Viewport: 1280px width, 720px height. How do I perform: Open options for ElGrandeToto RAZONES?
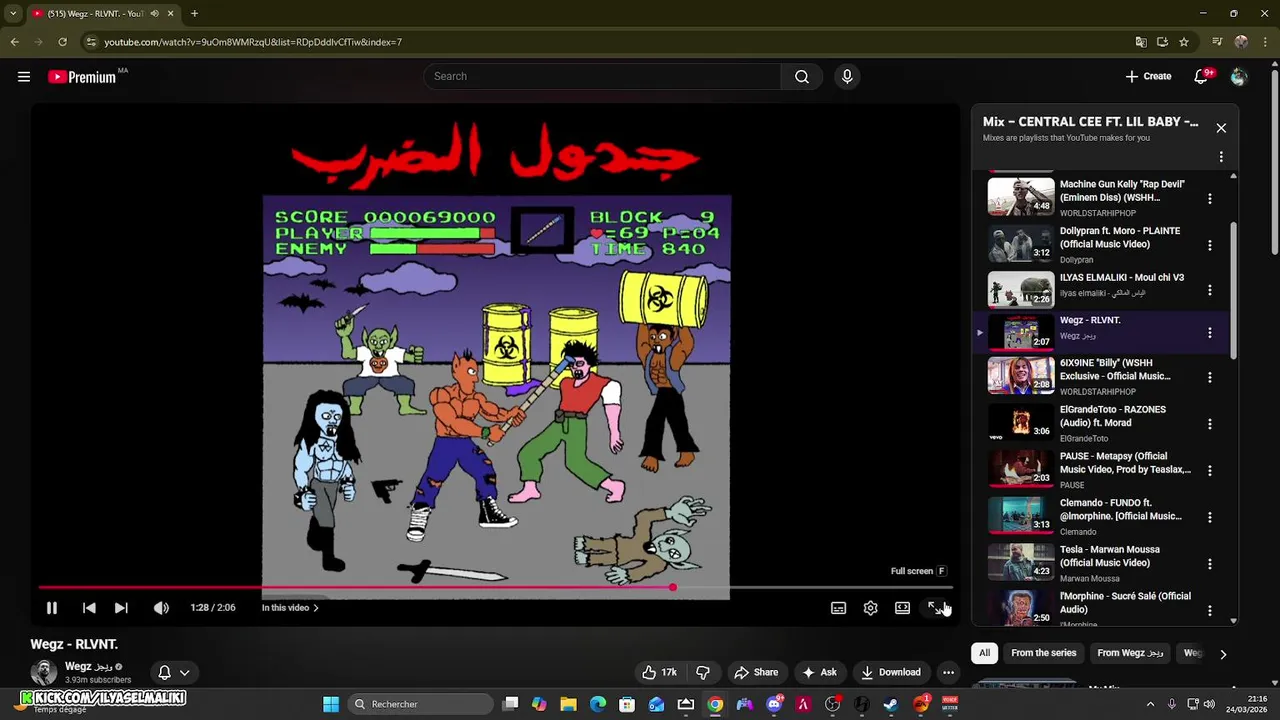pyautogui.click(x=1210, y=424)
